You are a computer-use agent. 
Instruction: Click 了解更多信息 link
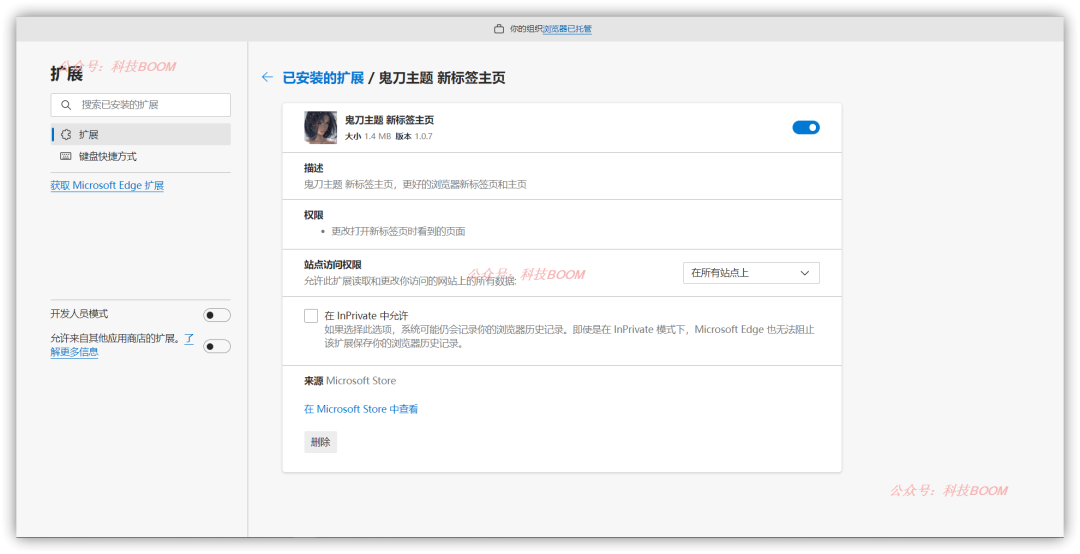tap(74, 351)
